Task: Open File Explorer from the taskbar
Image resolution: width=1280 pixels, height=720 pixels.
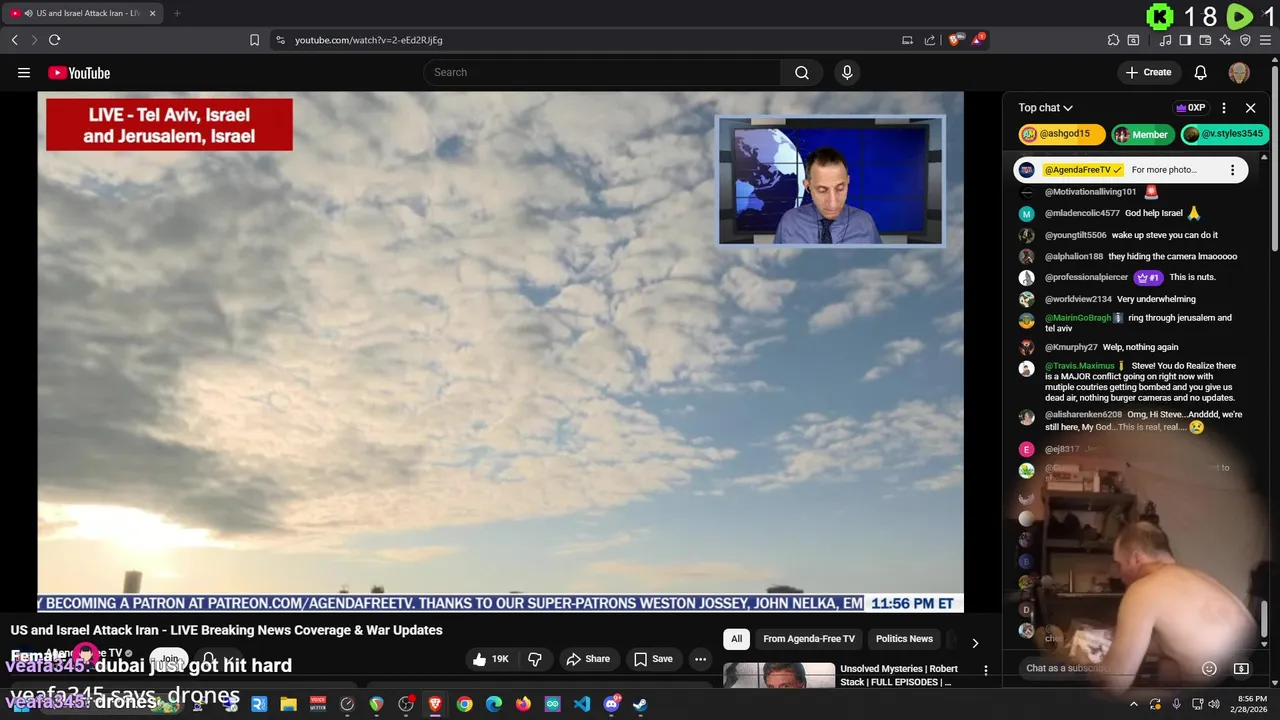Action: 288,704
